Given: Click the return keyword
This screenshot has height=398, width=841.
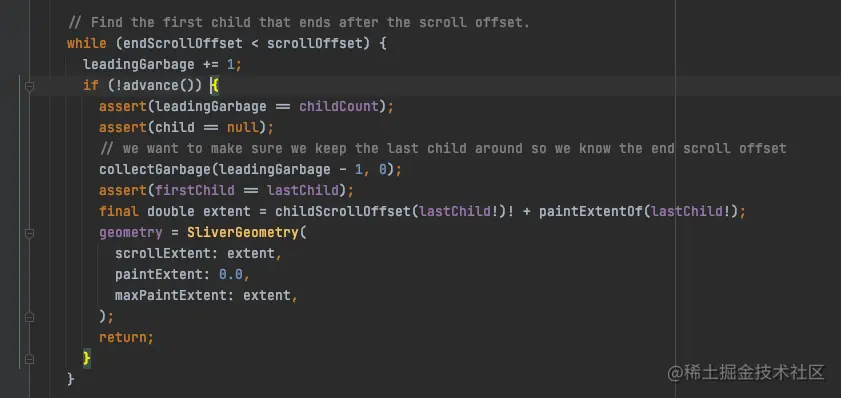Looking at the screenshot, I should [123, 337].
